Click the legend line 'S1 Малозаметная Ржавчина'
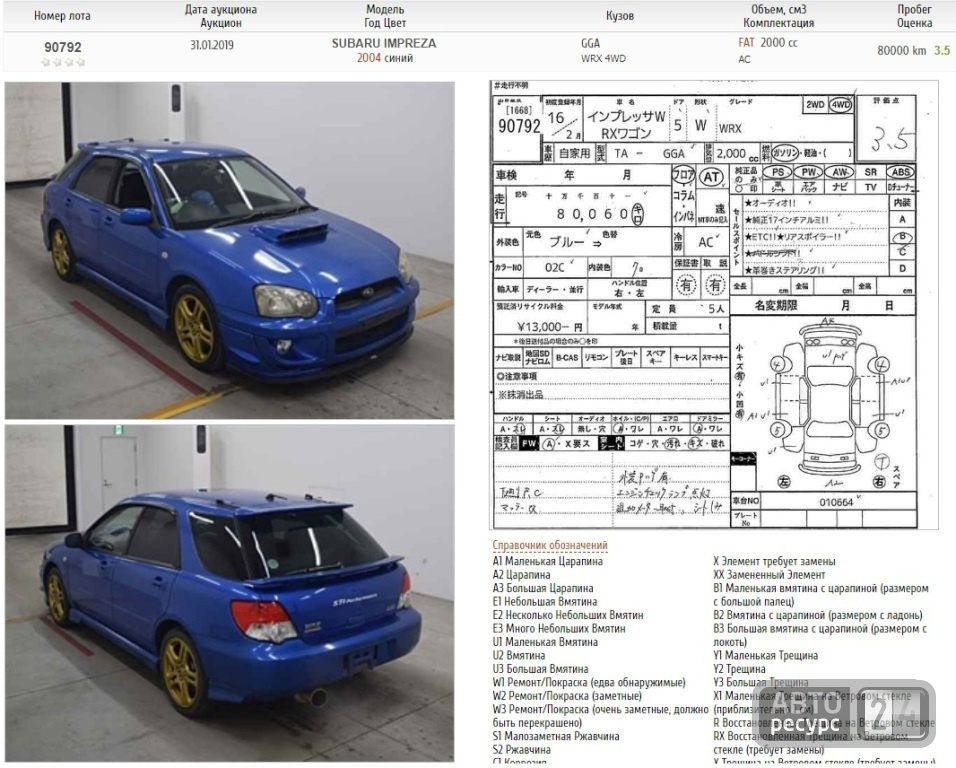The height and width of the screenshot is (768, 956). pos(556,736)
